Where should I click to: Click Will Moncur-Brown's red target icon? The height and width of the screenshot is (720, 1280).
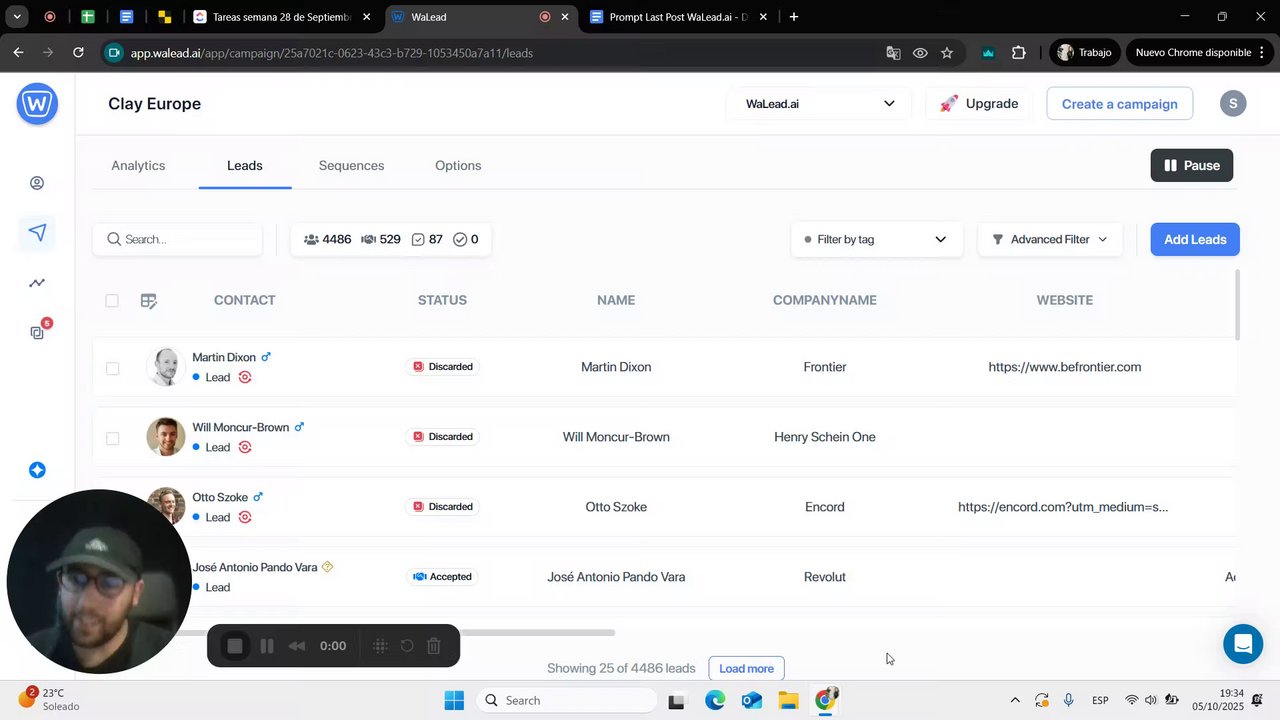[245, 447]
